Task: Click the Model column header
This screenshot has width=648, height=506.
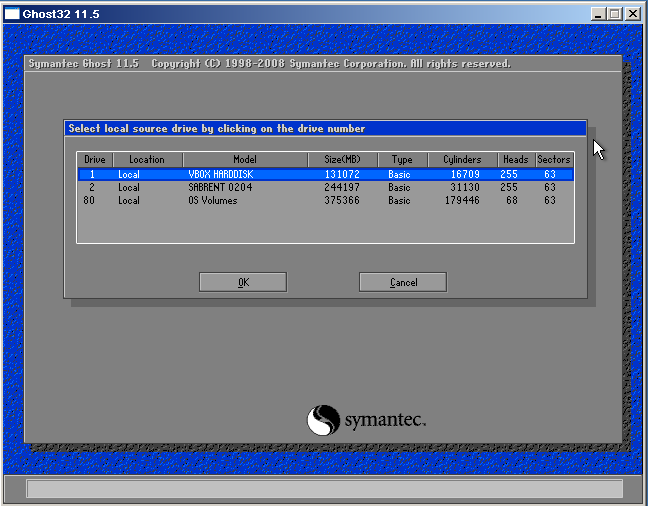Action: [x=245, y=160]
